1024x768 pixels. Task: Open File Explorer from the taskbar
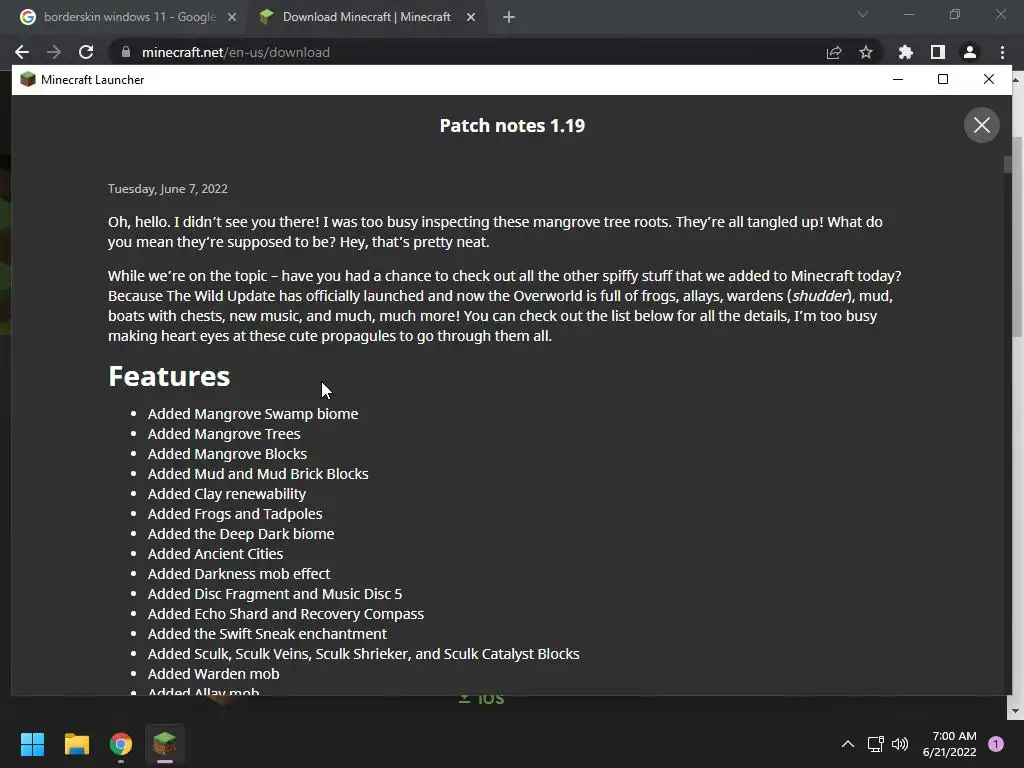[x=76, y=744]
